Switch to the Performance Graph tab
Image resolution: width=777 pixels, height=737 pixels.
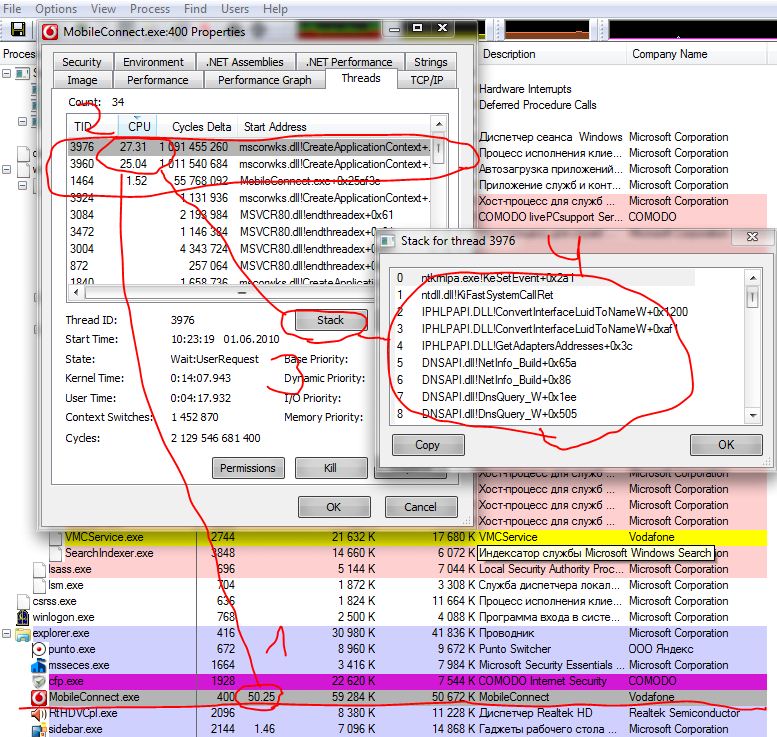(265, 80)
